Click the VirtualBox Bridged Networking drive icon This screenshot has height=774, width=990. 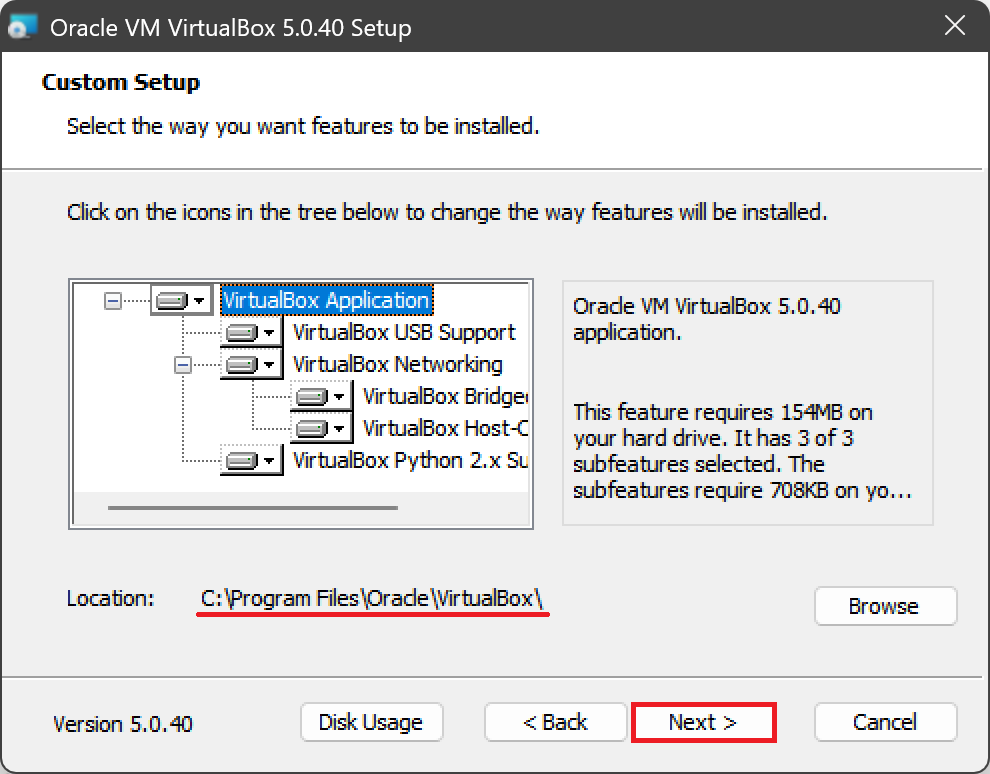313,397
